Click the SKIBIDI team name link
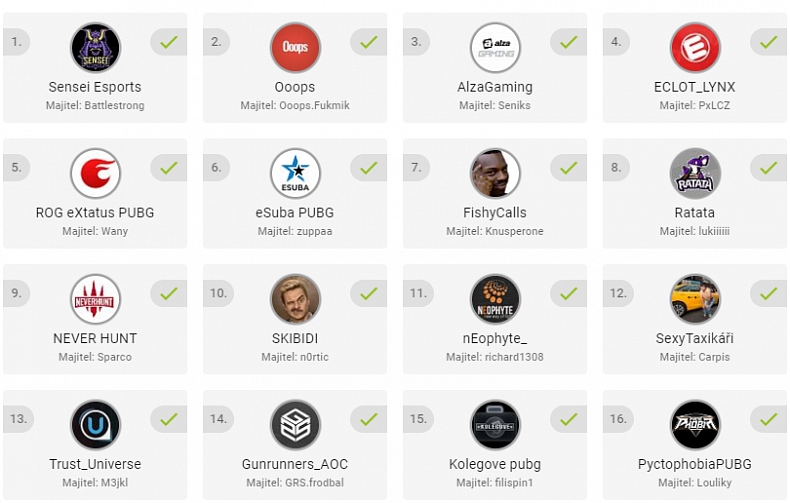This screenshot has width=790, height=503. [295, 338]
